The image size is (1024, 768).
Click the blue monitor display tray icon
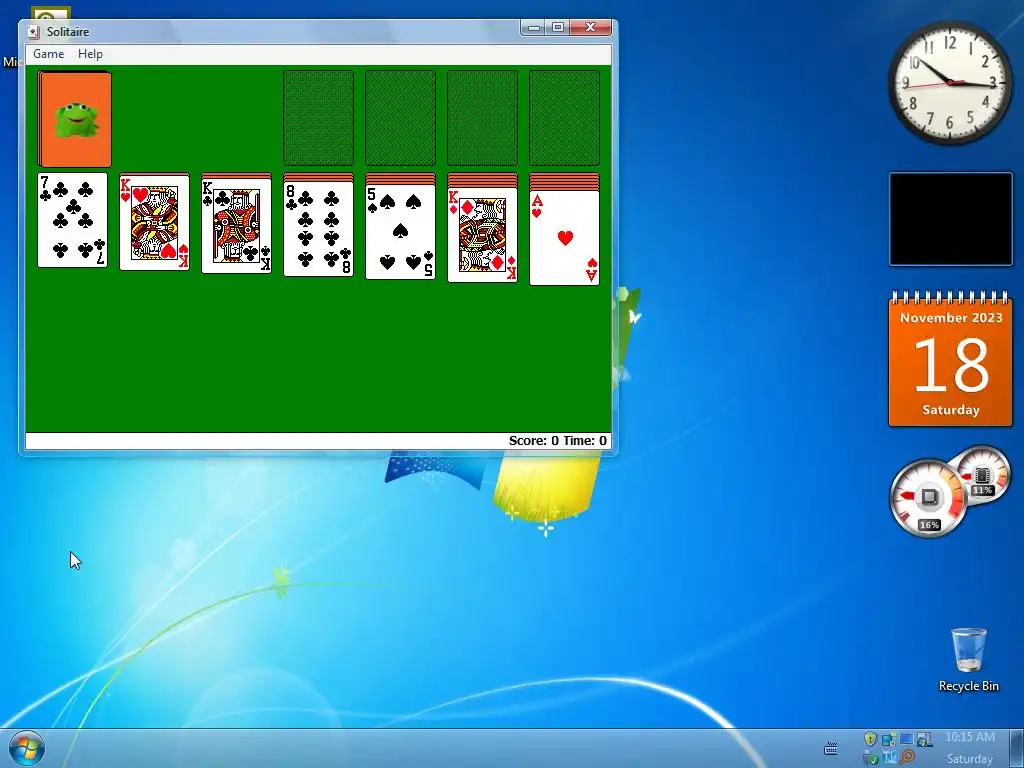[x=906, y=739]
